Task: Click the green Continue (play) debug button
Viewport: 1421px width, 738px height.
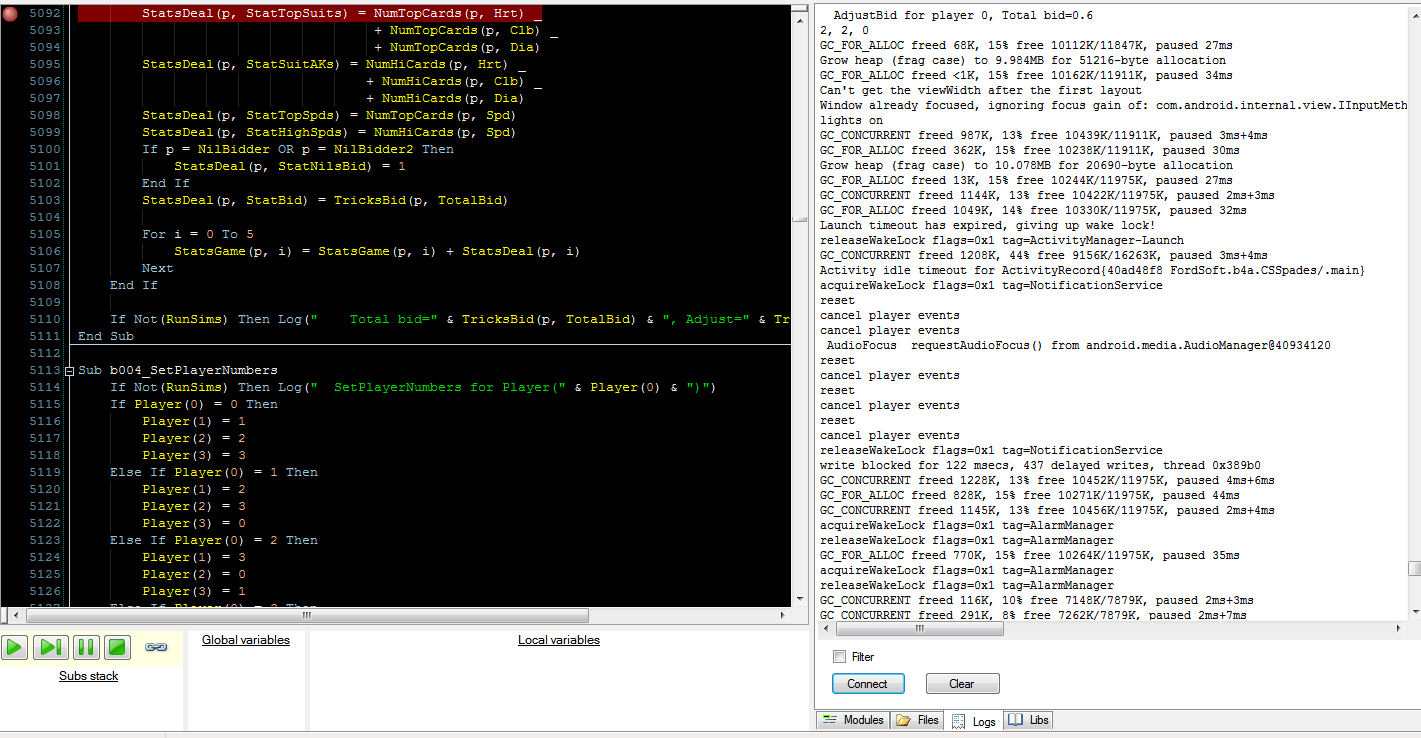Action: pyautogui.click(x=15, y=647)
